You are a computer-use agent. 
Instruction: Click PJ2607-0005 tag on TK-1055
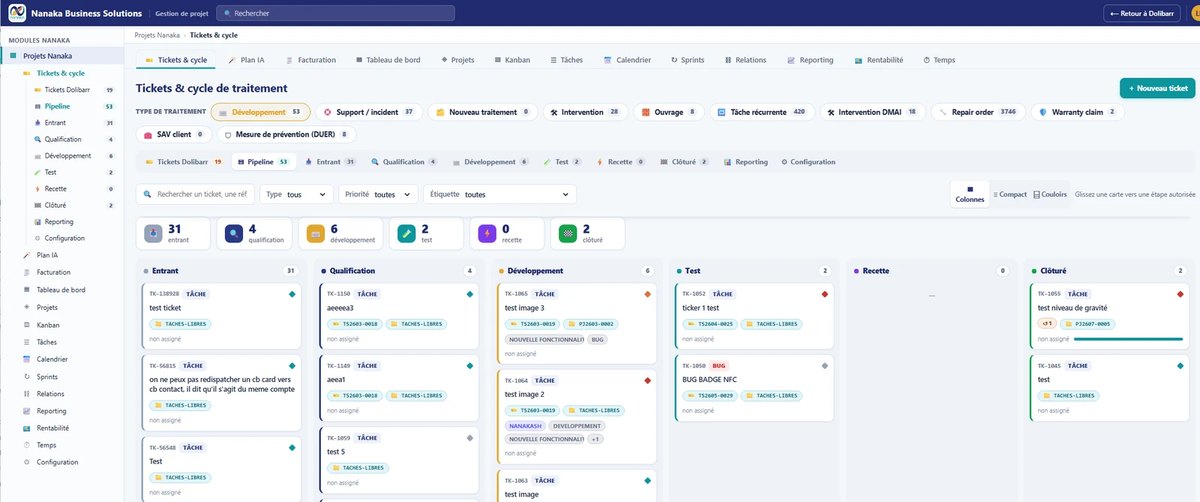tap(1086, 324)
